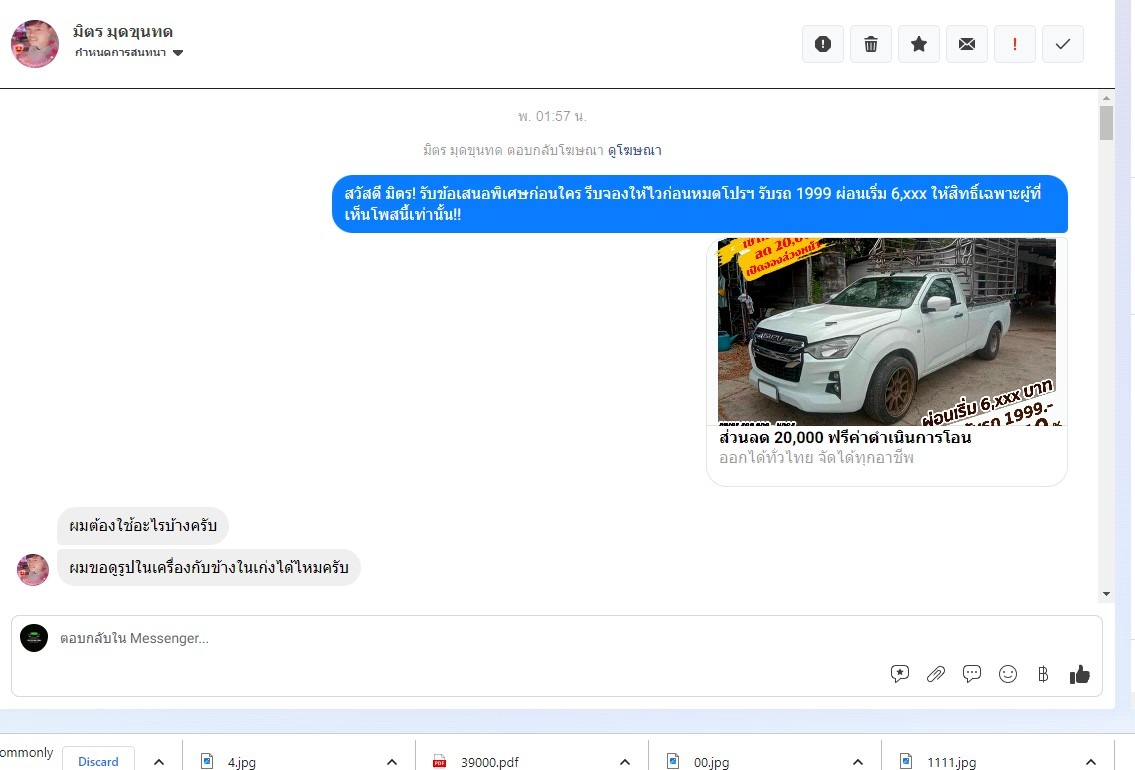The width and height of the screenshot is (1135, 770).
Task: Attach a file with paperclip icon
Action: (x=936, y=674)
